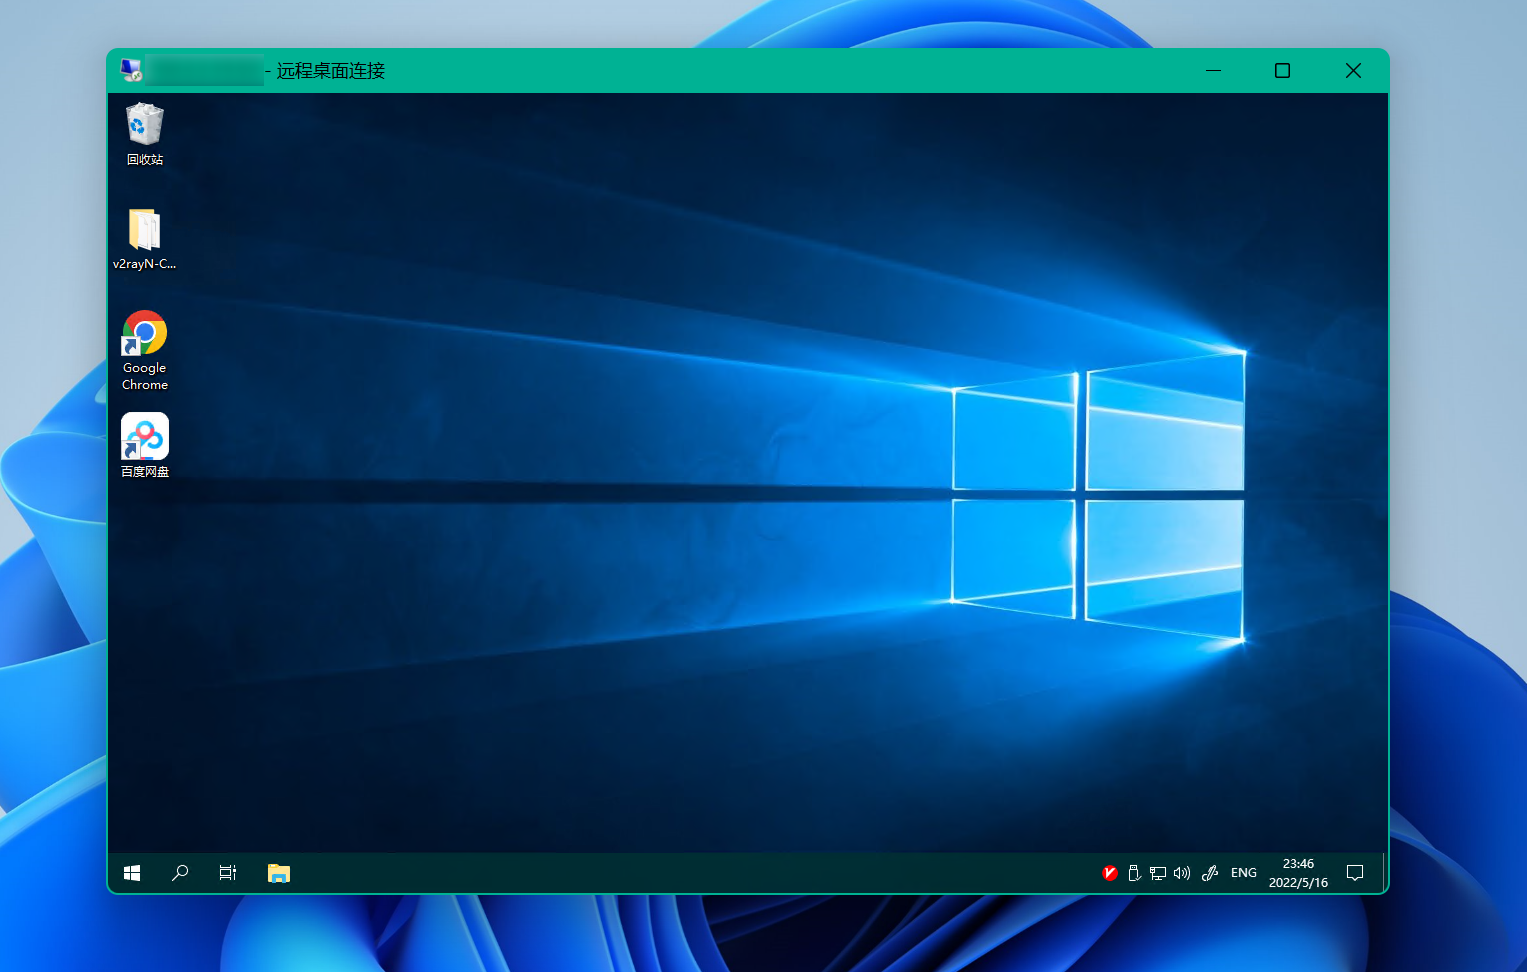The width and height of the screenshot is (1527, 972).
Task: Open the speaker volume tray icon
Action: click(x=1182, y=873)
